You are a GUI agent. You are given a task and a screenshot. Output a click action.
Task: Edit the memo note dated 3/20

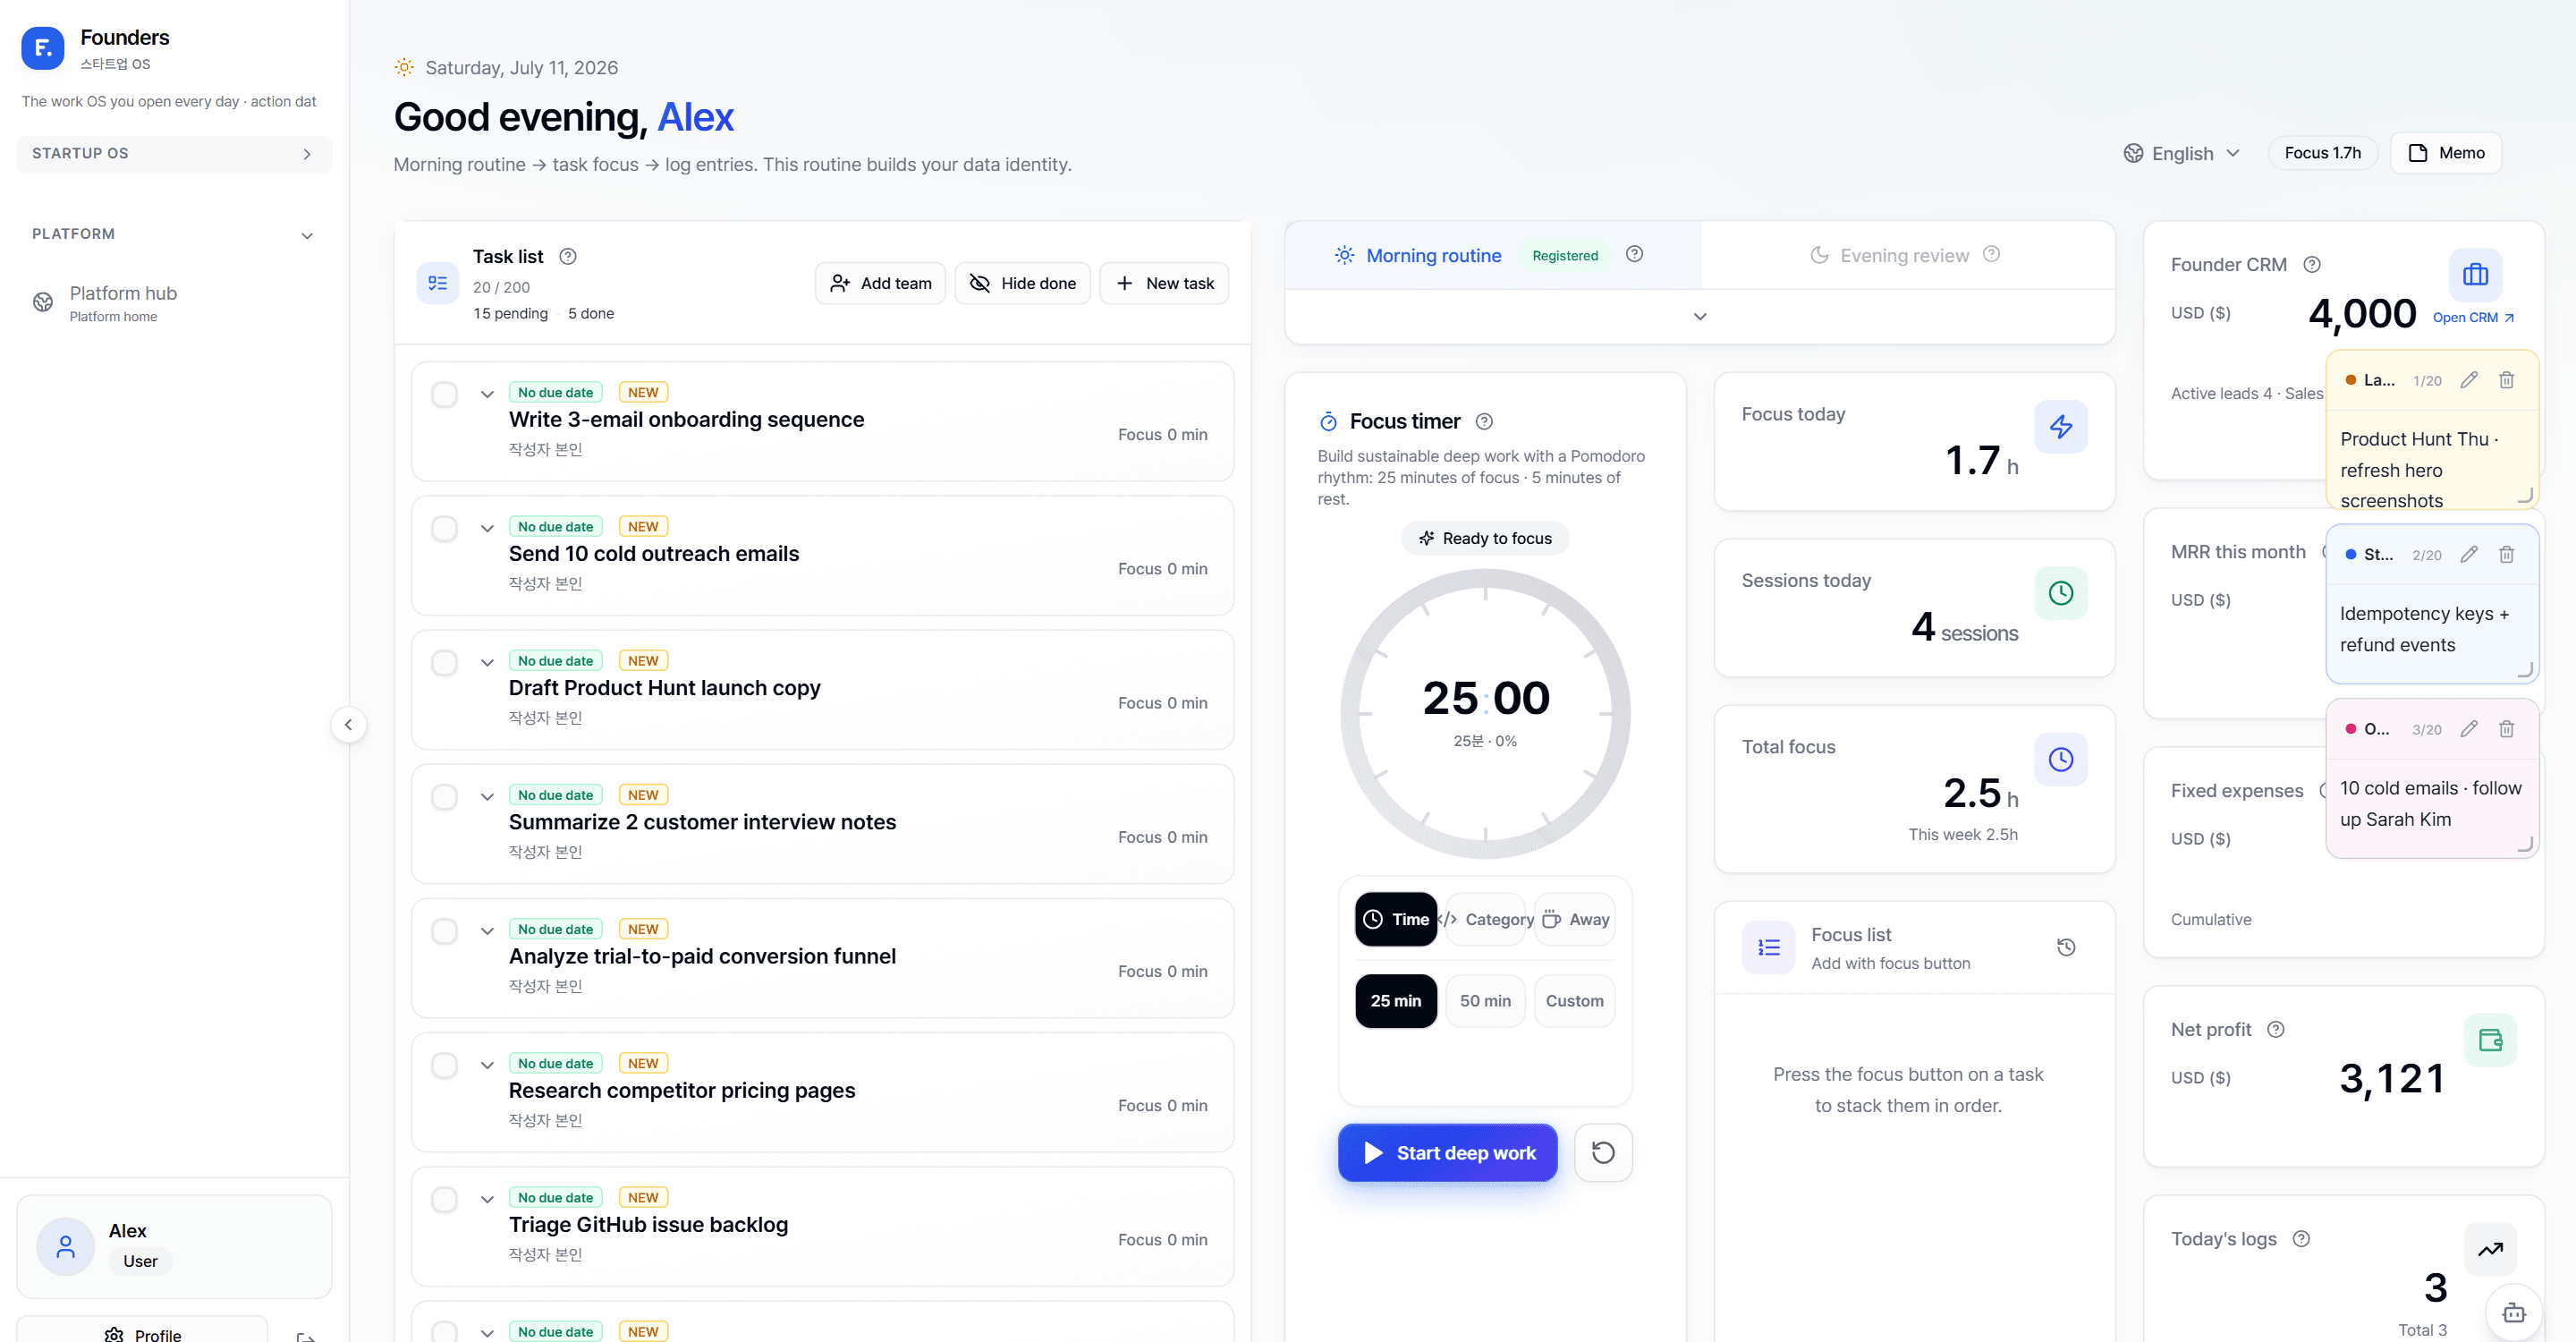(x=2469, y=729)
